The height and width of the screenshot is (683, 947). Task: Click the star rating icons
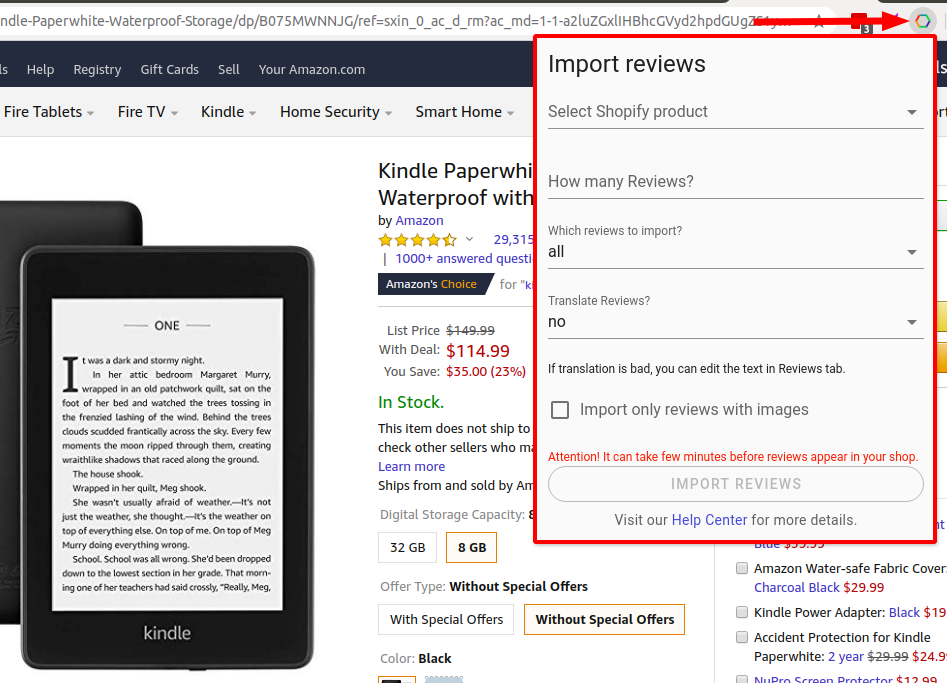click(x=417, y=240)
